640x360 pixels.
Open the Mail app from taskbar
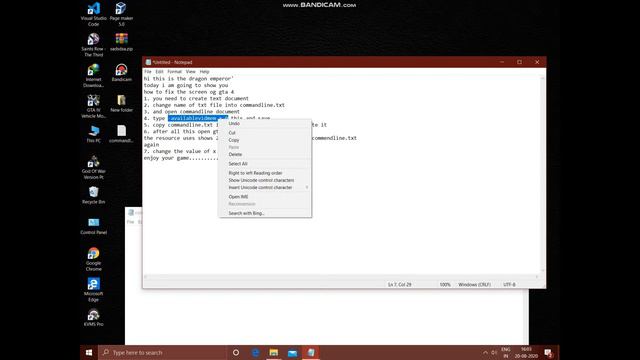(292, 352)
